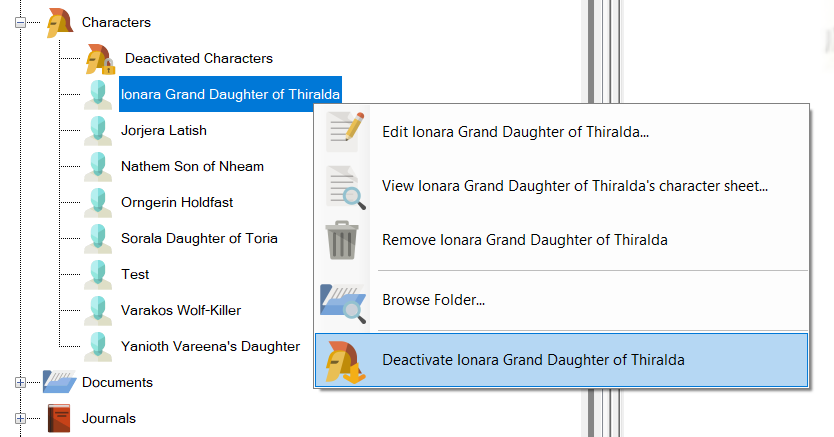
Task: Click the Journals book icon
Action: click(x=60, y=418)
